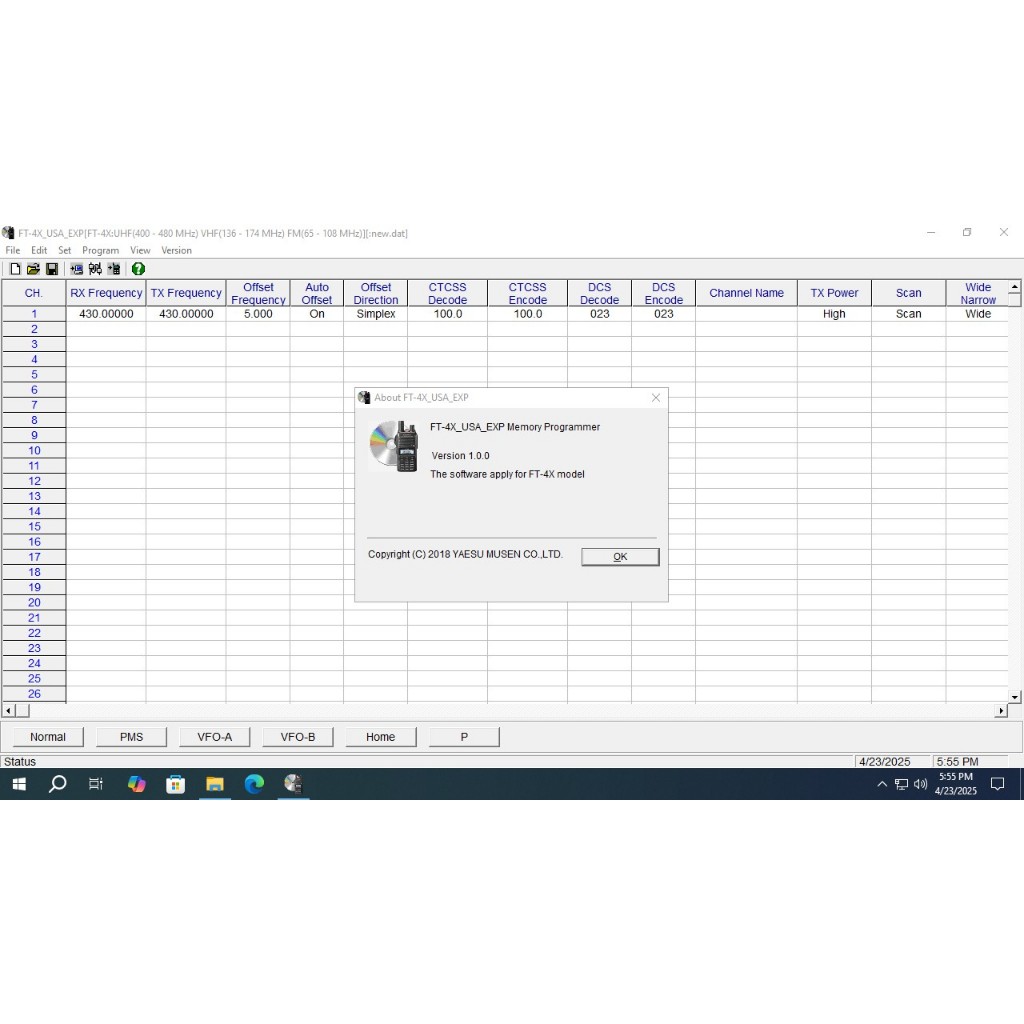This screenshot has width=1024, height=1024.
Task: Open the network status tray icon
Action: [901, 784]
